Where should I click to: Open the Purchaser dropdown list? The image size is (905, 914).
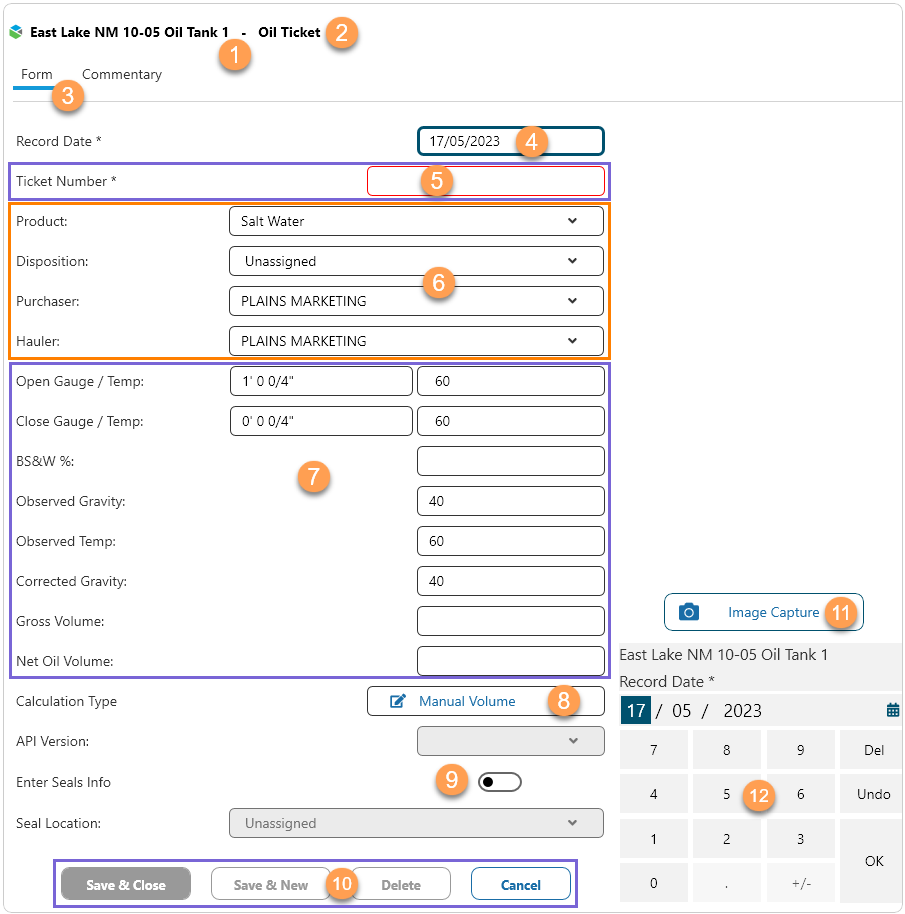click(x=572, y=301)
